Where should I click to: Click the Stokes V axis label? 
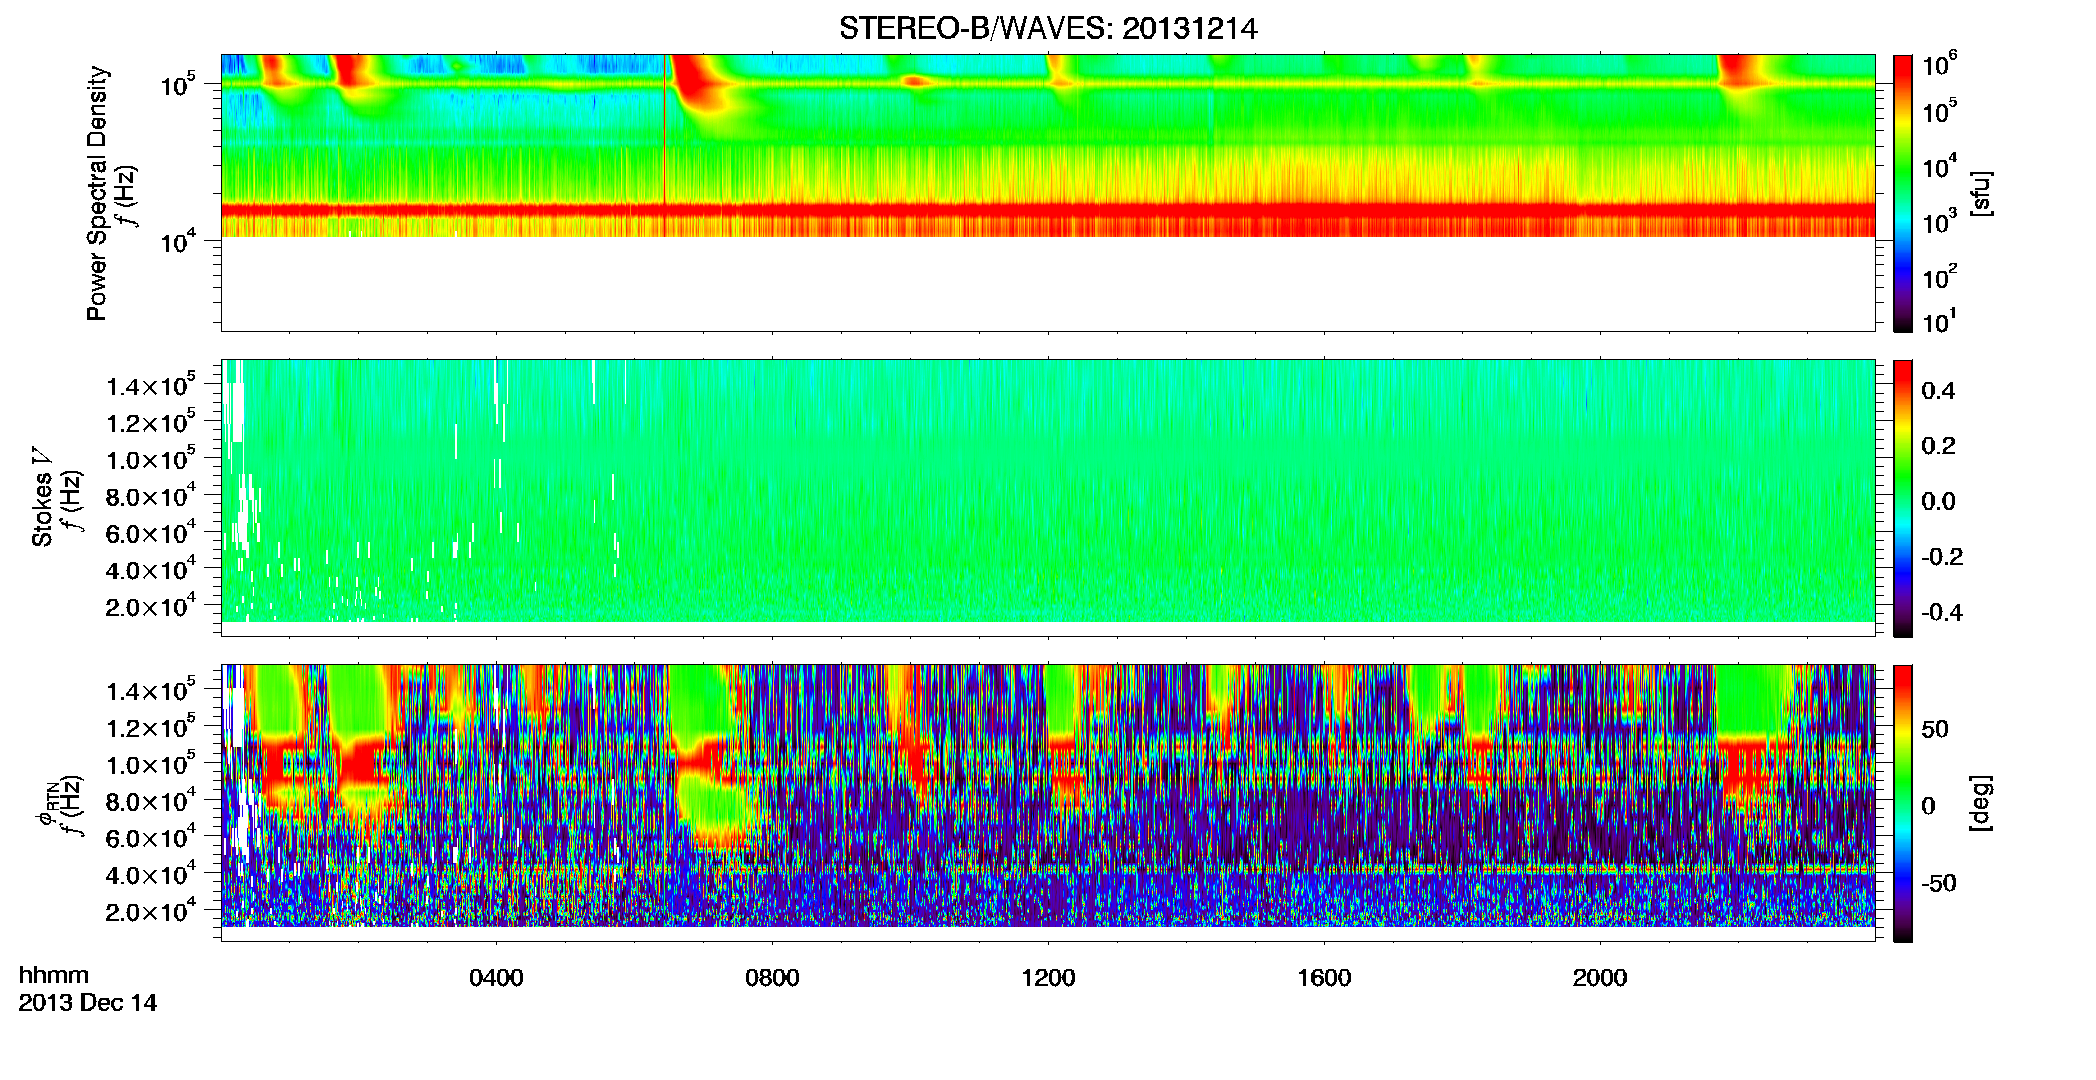[x=42, y=497]
